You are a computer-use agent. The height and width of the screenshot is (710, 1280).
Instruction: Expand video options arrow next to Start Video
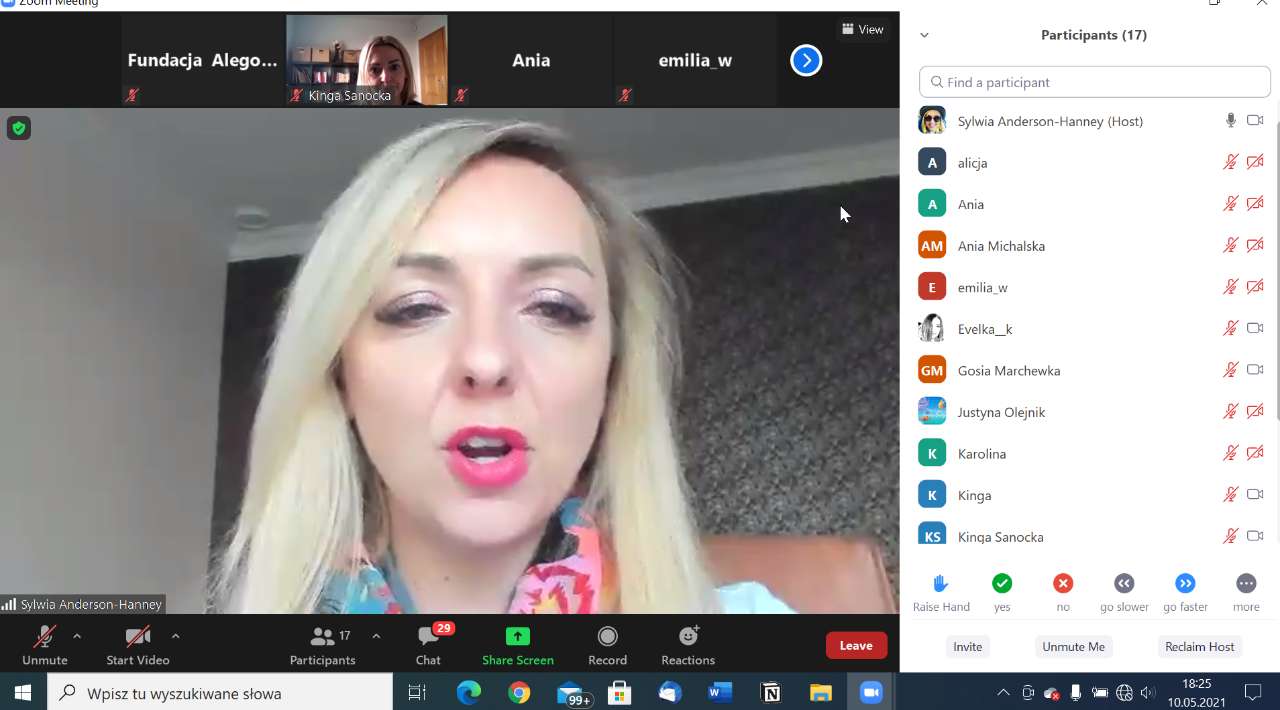click(175, 636)
